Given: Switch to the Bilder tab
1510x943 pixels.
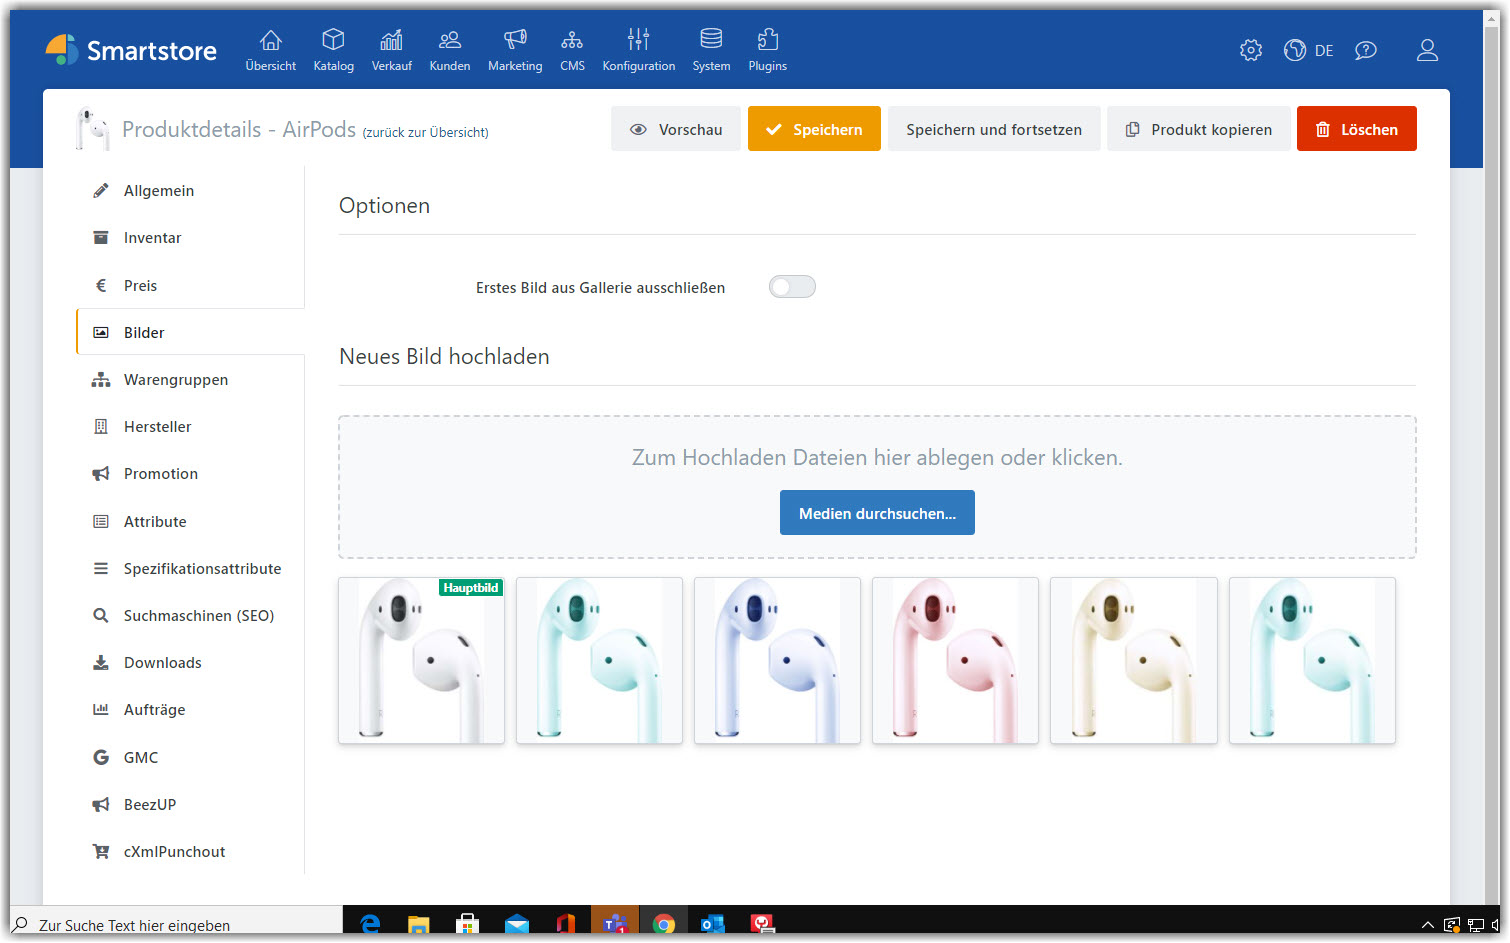Looking at the screenshot, I should coord(143,332).
